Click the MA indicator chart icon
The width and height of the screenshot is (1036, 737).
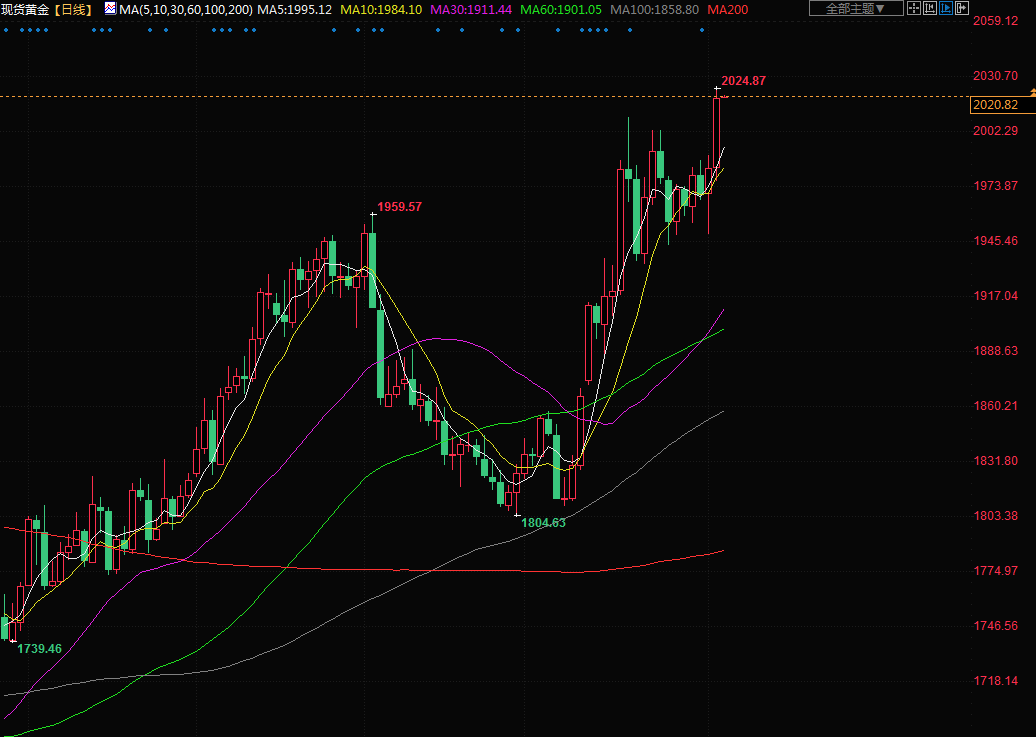pyautogui.click(x=109, y=9)
